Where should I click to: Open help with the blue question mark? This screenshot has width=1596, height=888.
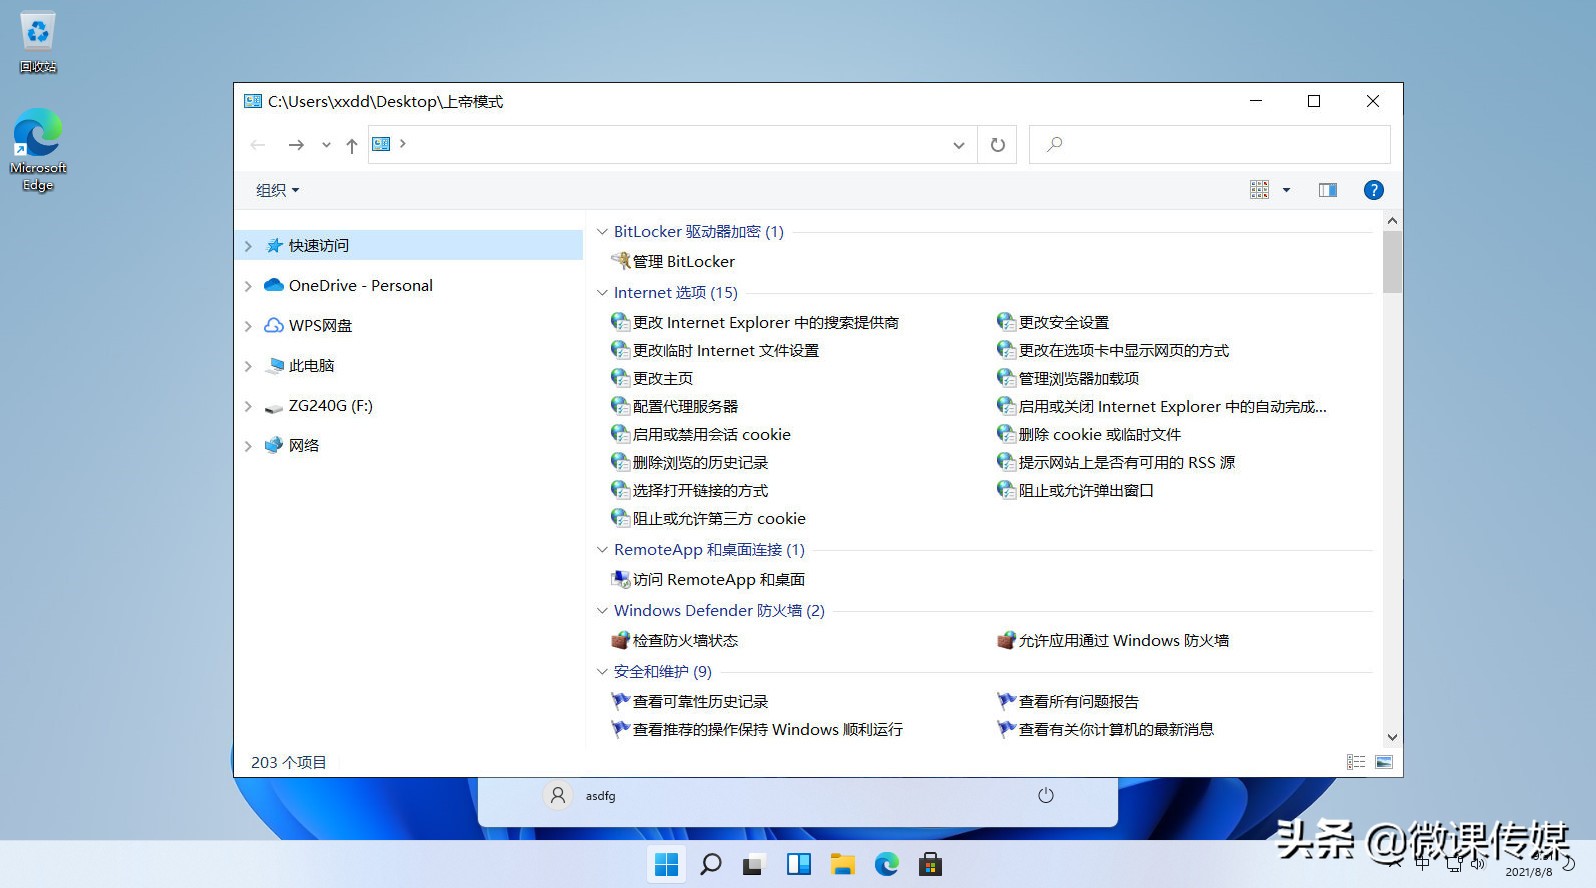pos(1374,190)
